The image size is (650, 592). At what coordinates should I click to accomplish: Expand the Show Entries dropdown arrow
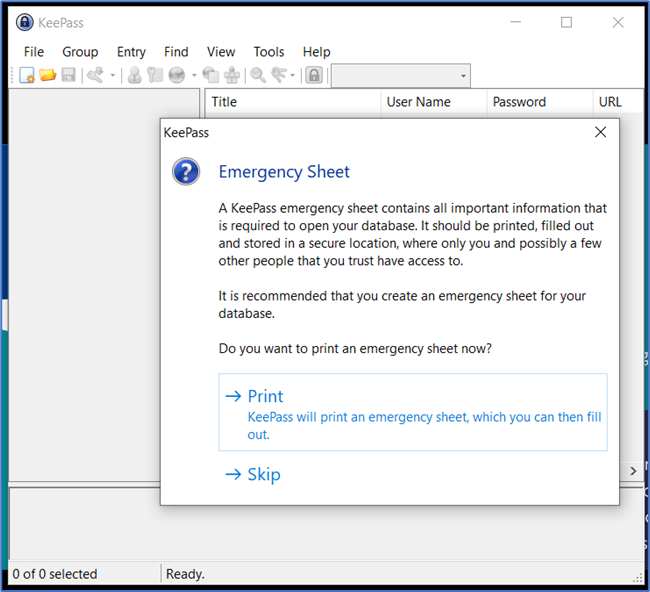(292, 75)
